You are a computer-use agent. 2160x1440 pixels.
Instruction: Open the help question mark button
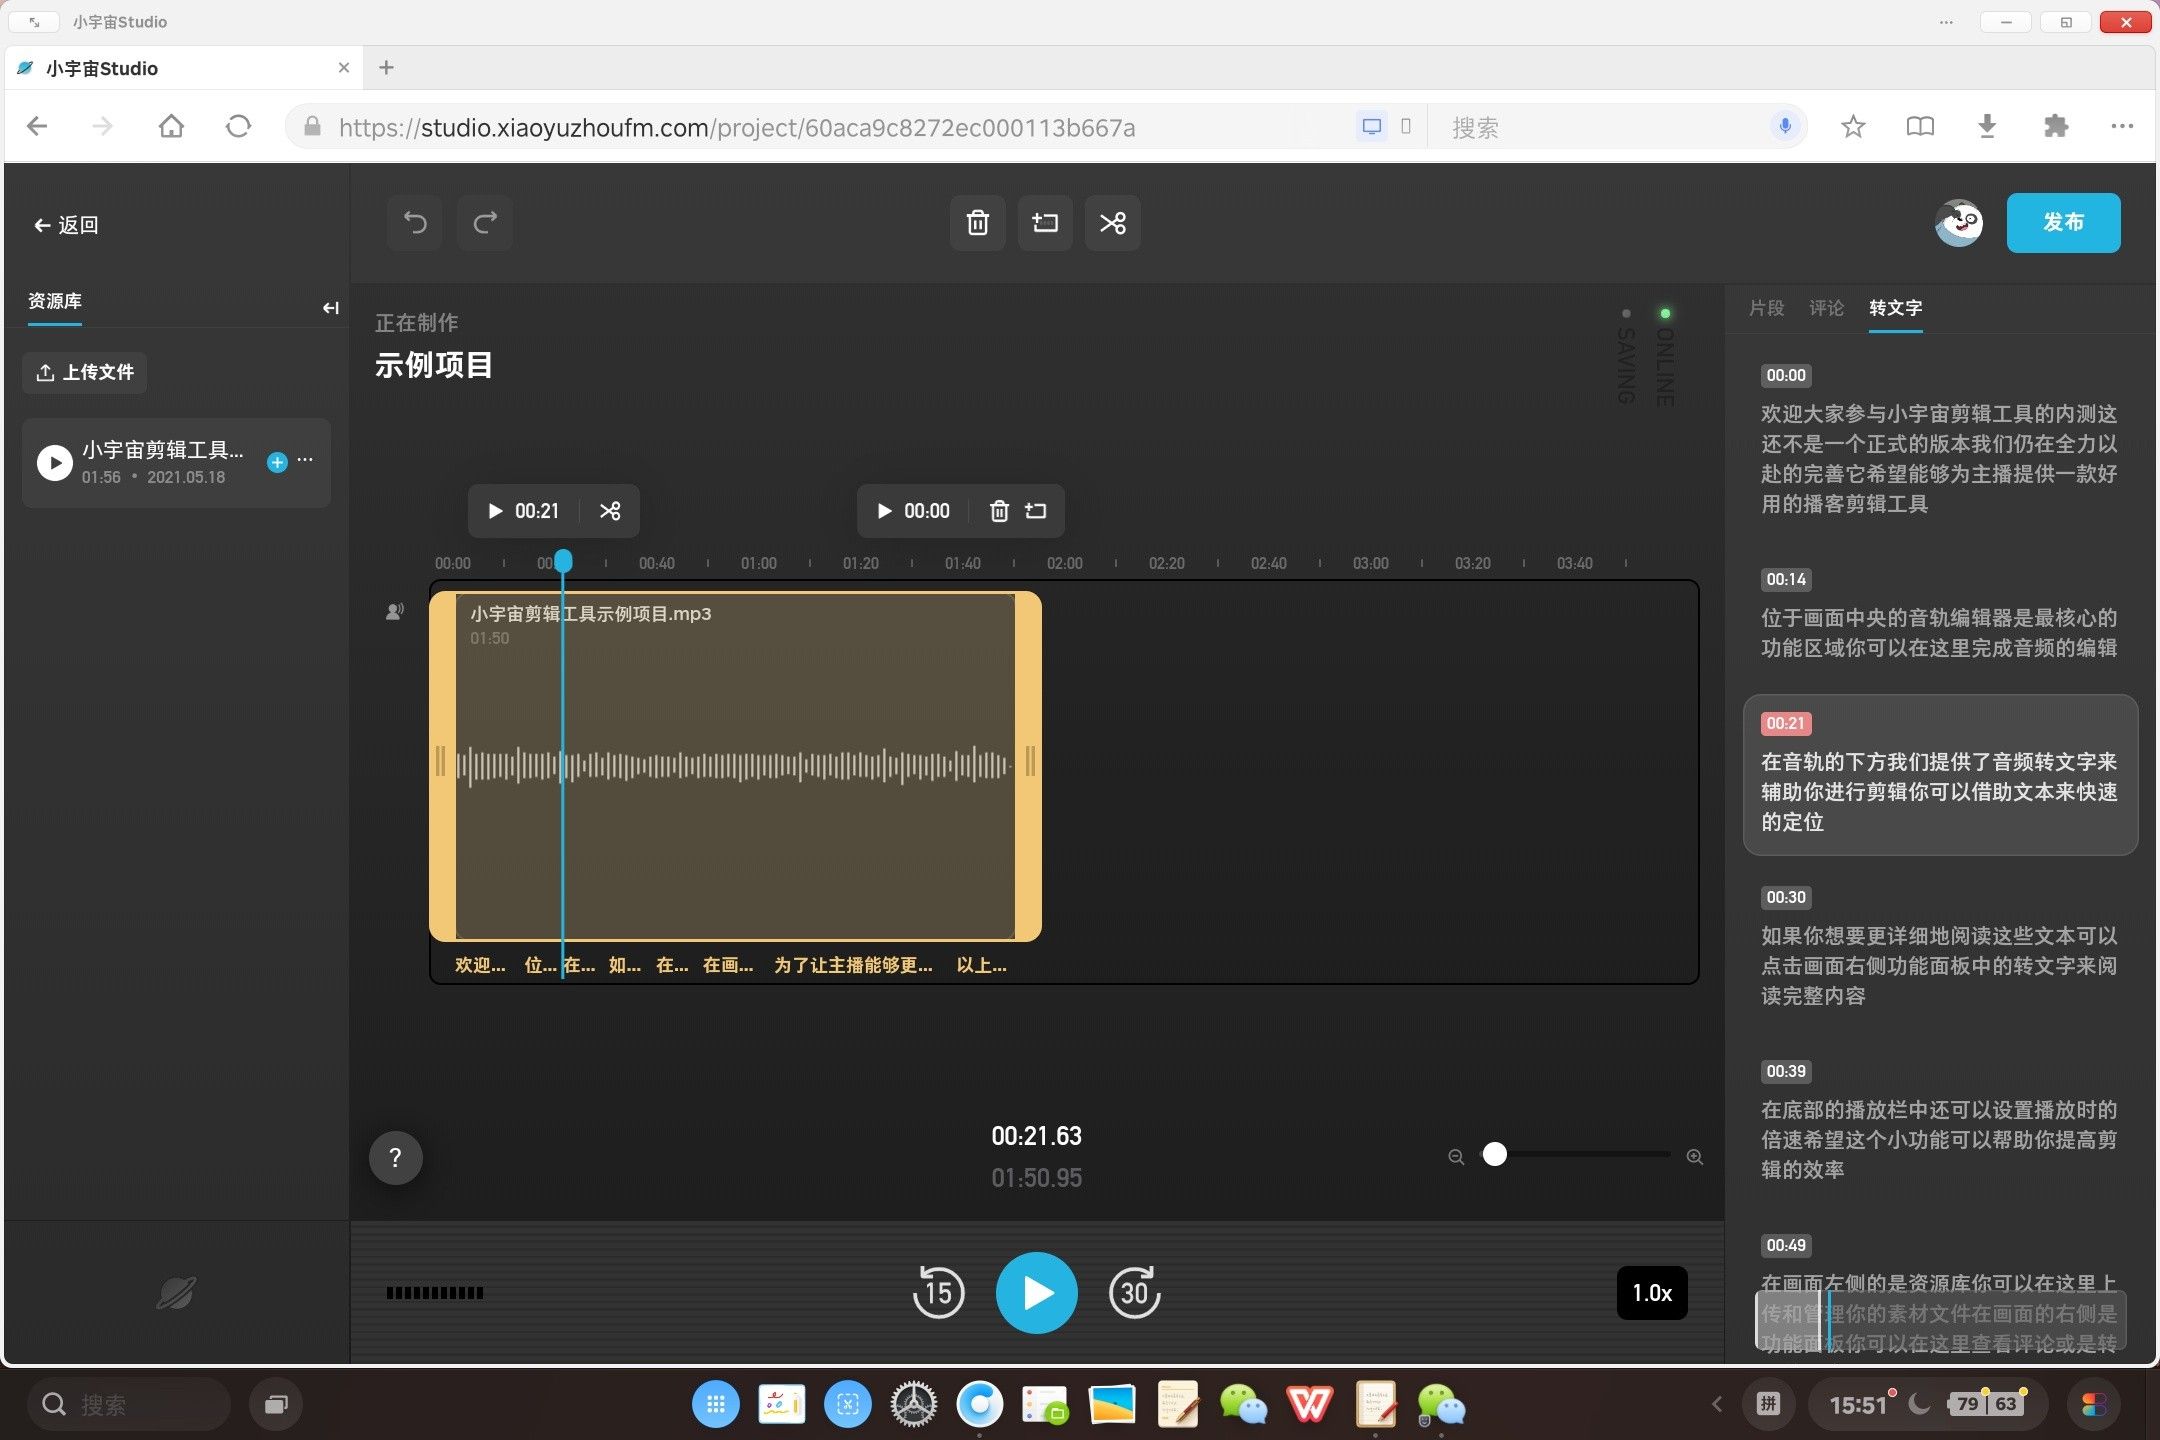(395, 1158)
